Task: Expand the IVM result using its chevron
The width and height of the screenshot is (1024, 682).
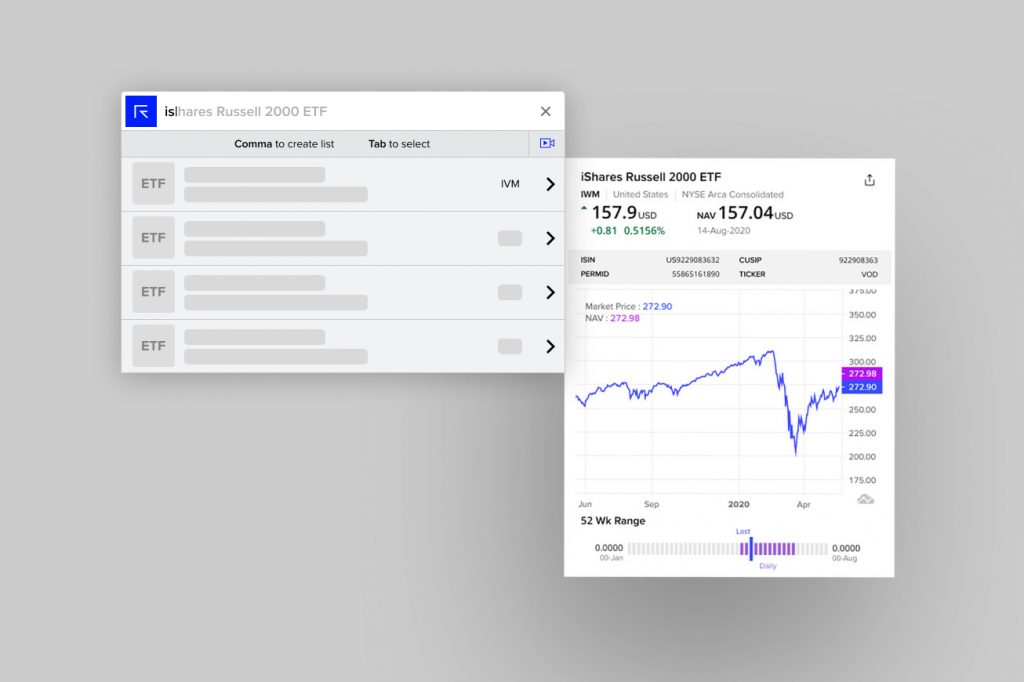Action: (550, 184)
